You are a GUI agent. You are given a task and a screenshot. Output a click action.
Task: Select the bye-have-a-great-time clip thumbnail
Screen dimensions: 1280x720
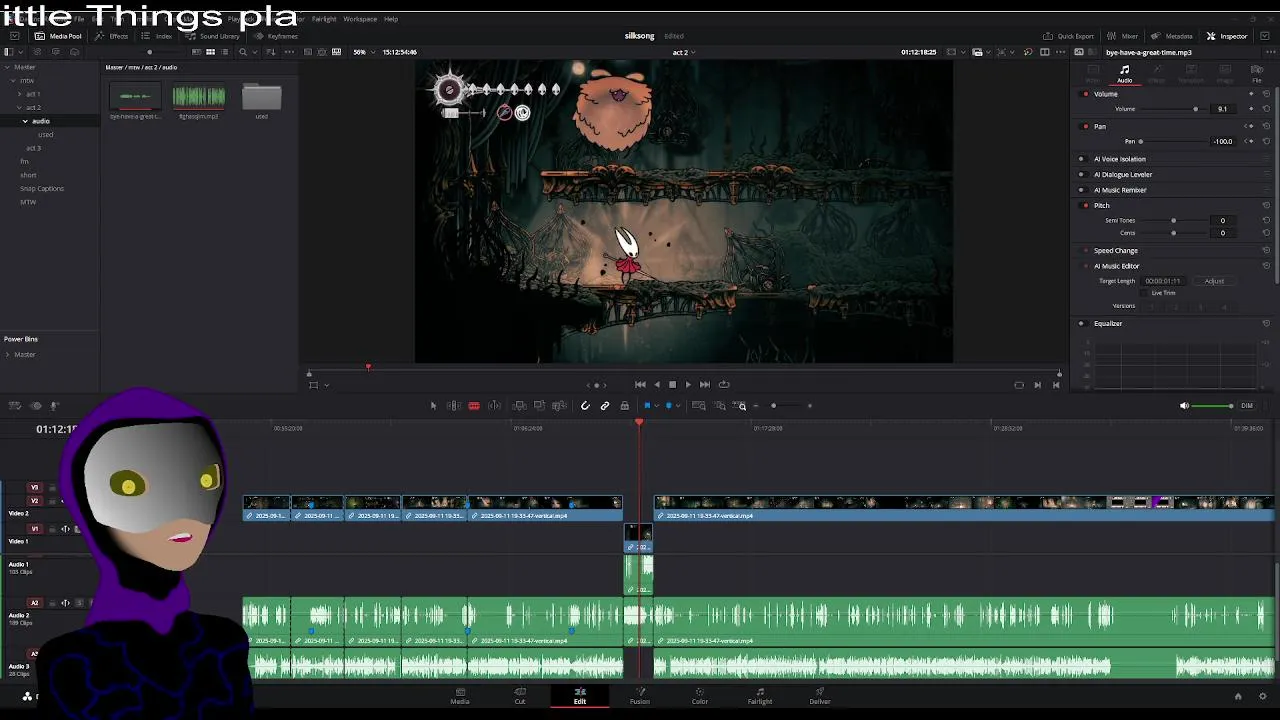pos(135,97)
